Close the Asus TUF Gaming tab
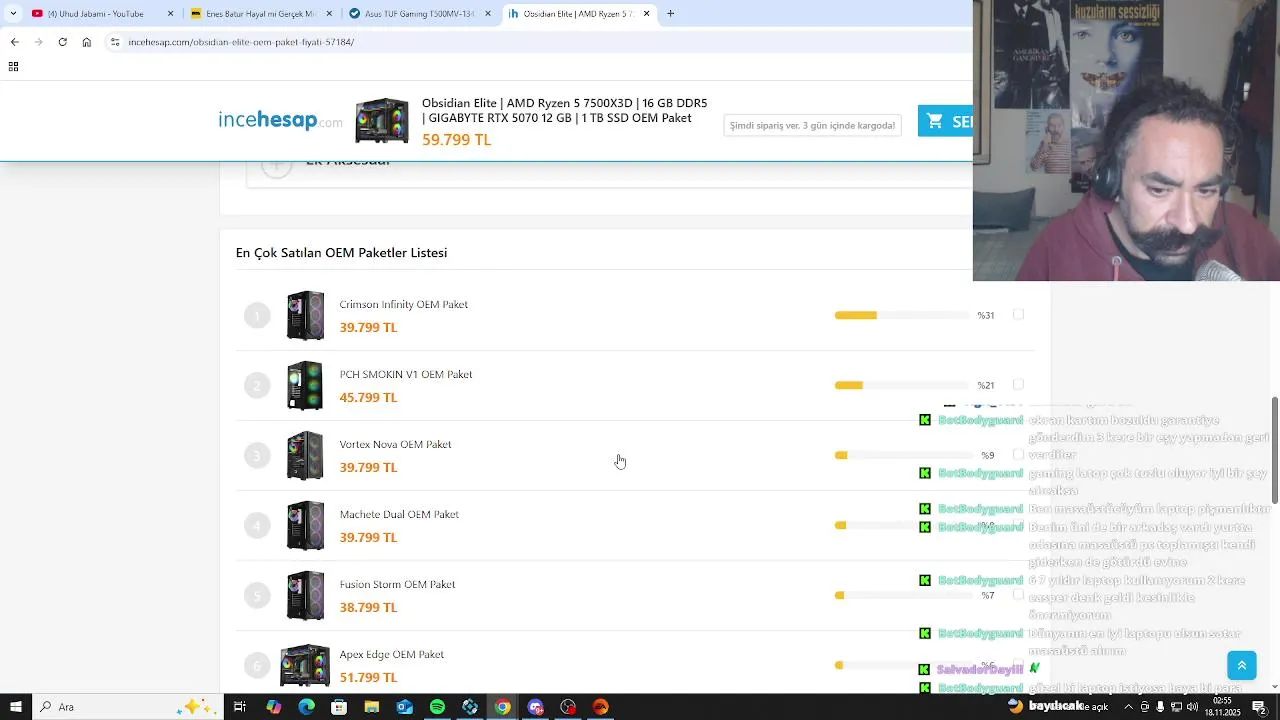This screenshot has width=1280, height=720. pyautogui.click(x=488, y=14)
